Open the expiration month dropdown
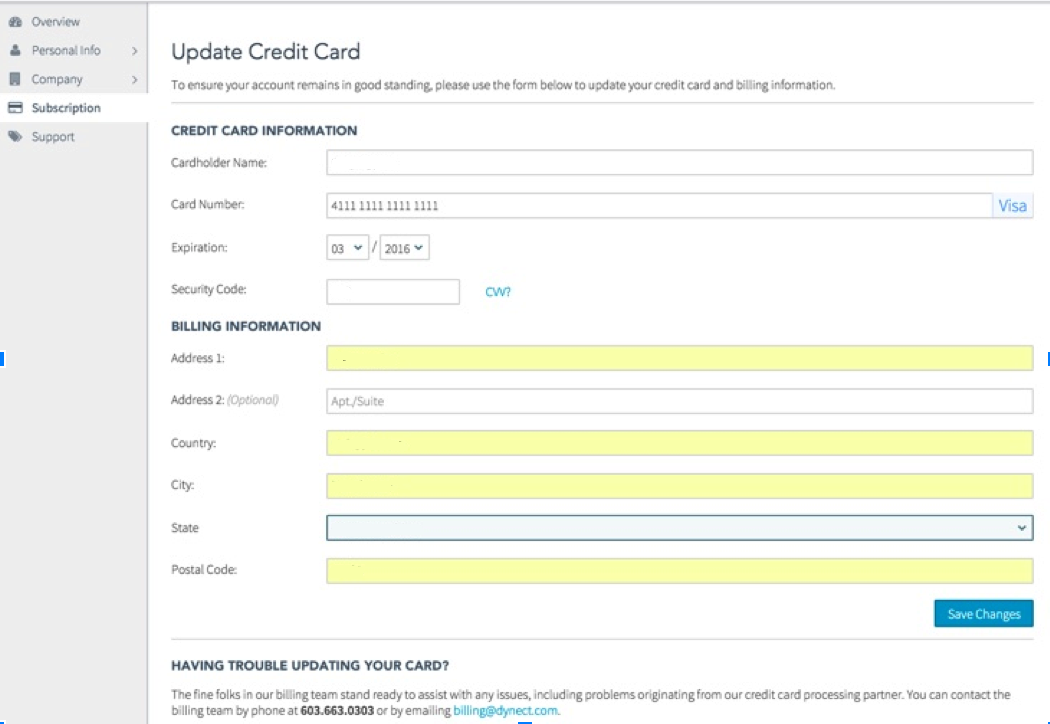This screenshot has height=724, width=1050. coord(349,249)
